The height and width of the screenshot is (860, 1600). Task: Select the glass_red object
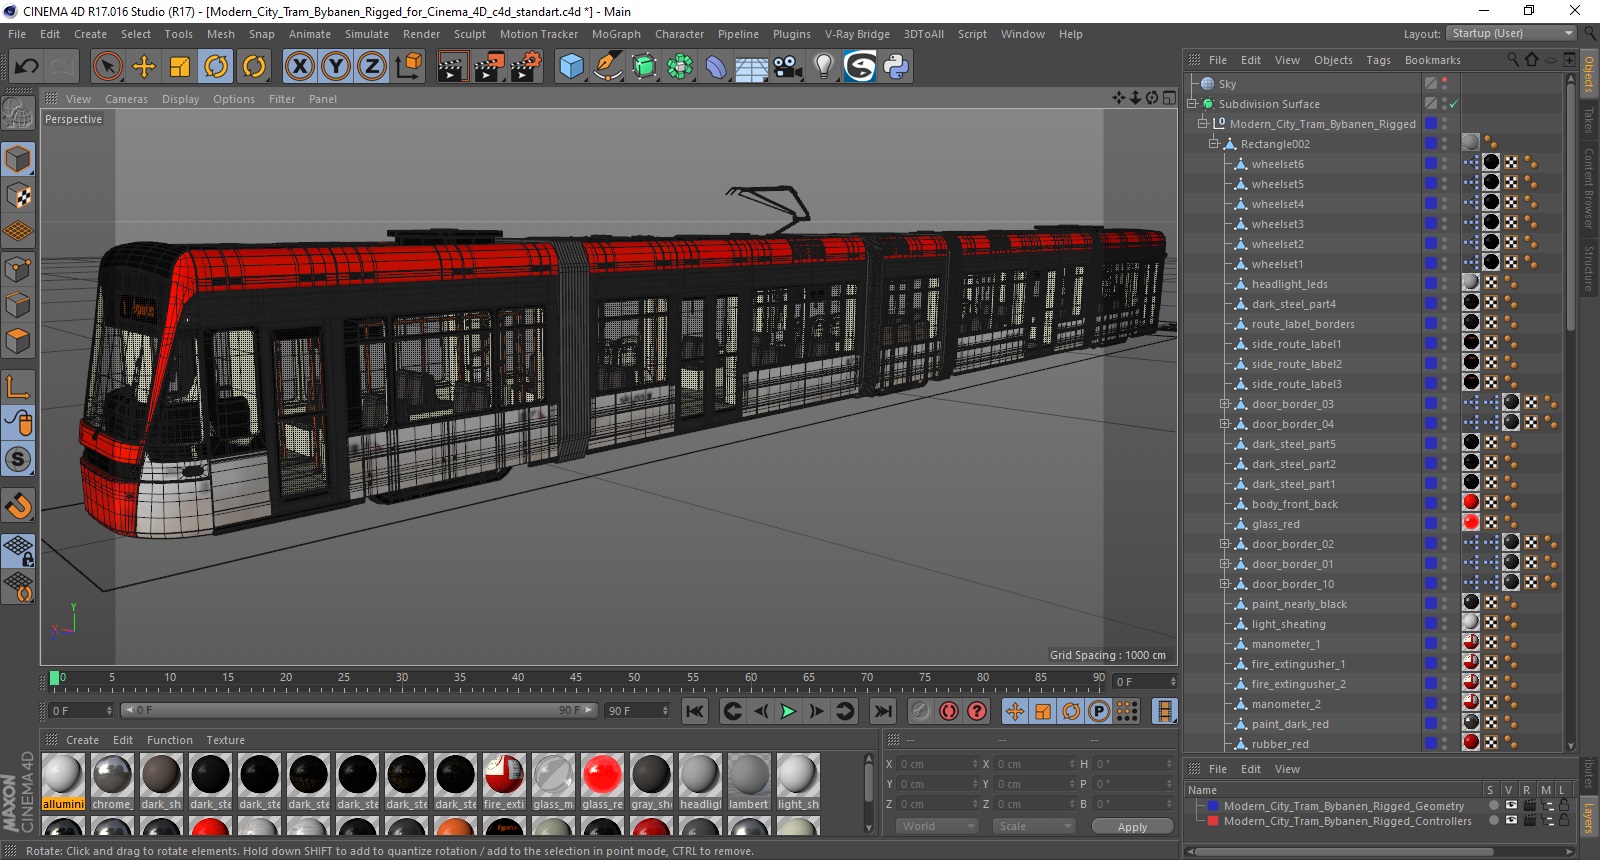(x=1275, y=524)
